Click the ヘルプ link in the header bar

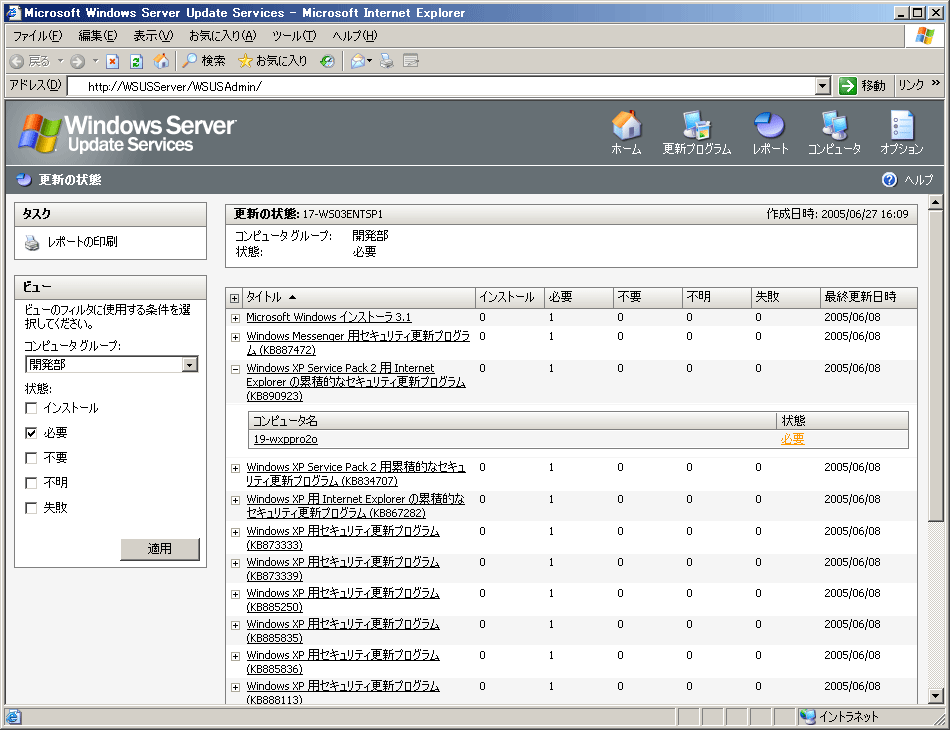[x=918, y=180]
